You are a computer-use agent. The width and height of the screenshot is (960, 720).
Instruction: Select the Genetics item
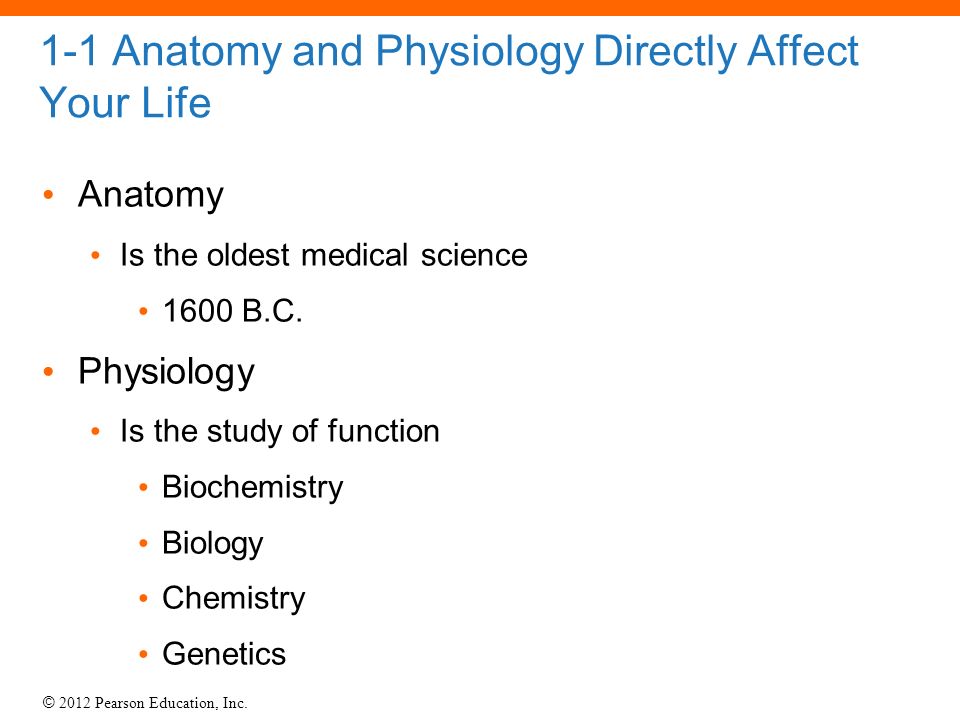tap(224, 654)
